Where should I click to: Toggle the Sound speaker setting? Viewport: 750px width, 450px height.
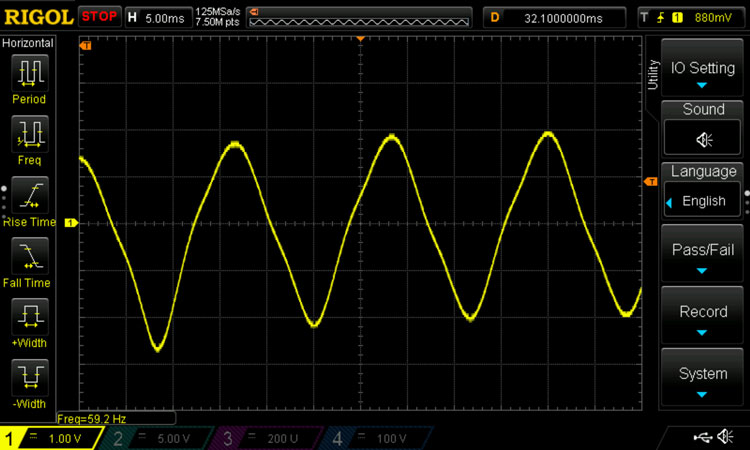[703, 139]
